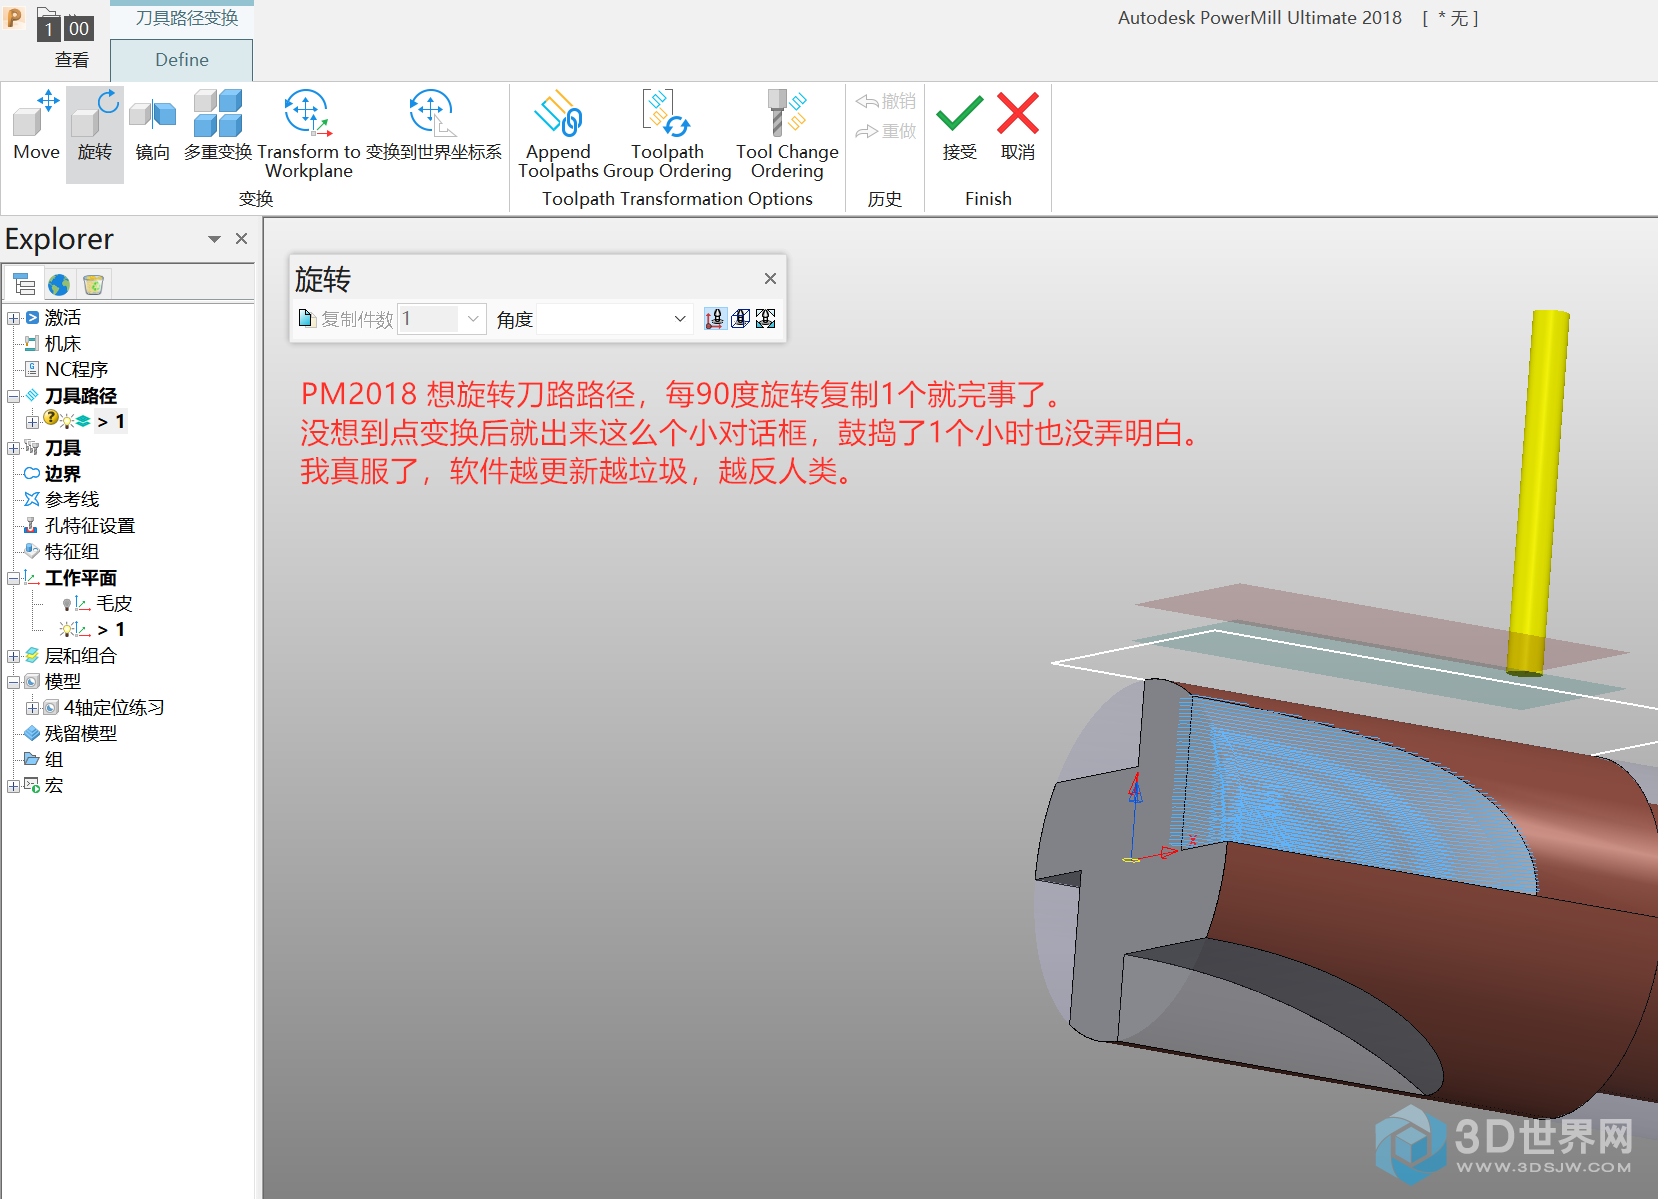Toggle rotate about block center button
The height and width of the screenshot is (1199, 1658).
point(740,319)
